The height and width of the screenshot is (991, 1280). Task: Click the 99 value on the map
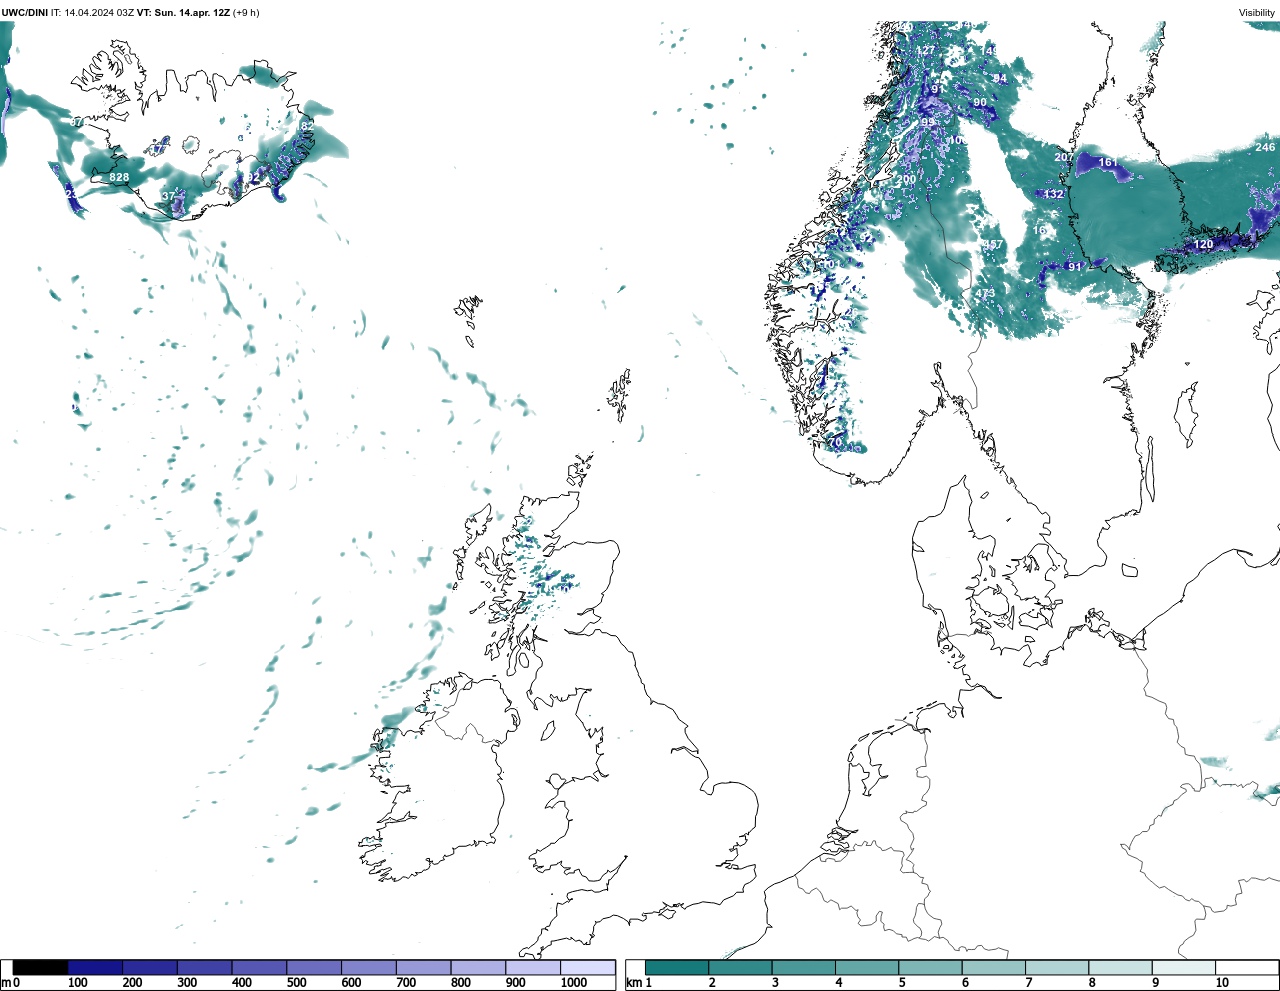(928, 123)
